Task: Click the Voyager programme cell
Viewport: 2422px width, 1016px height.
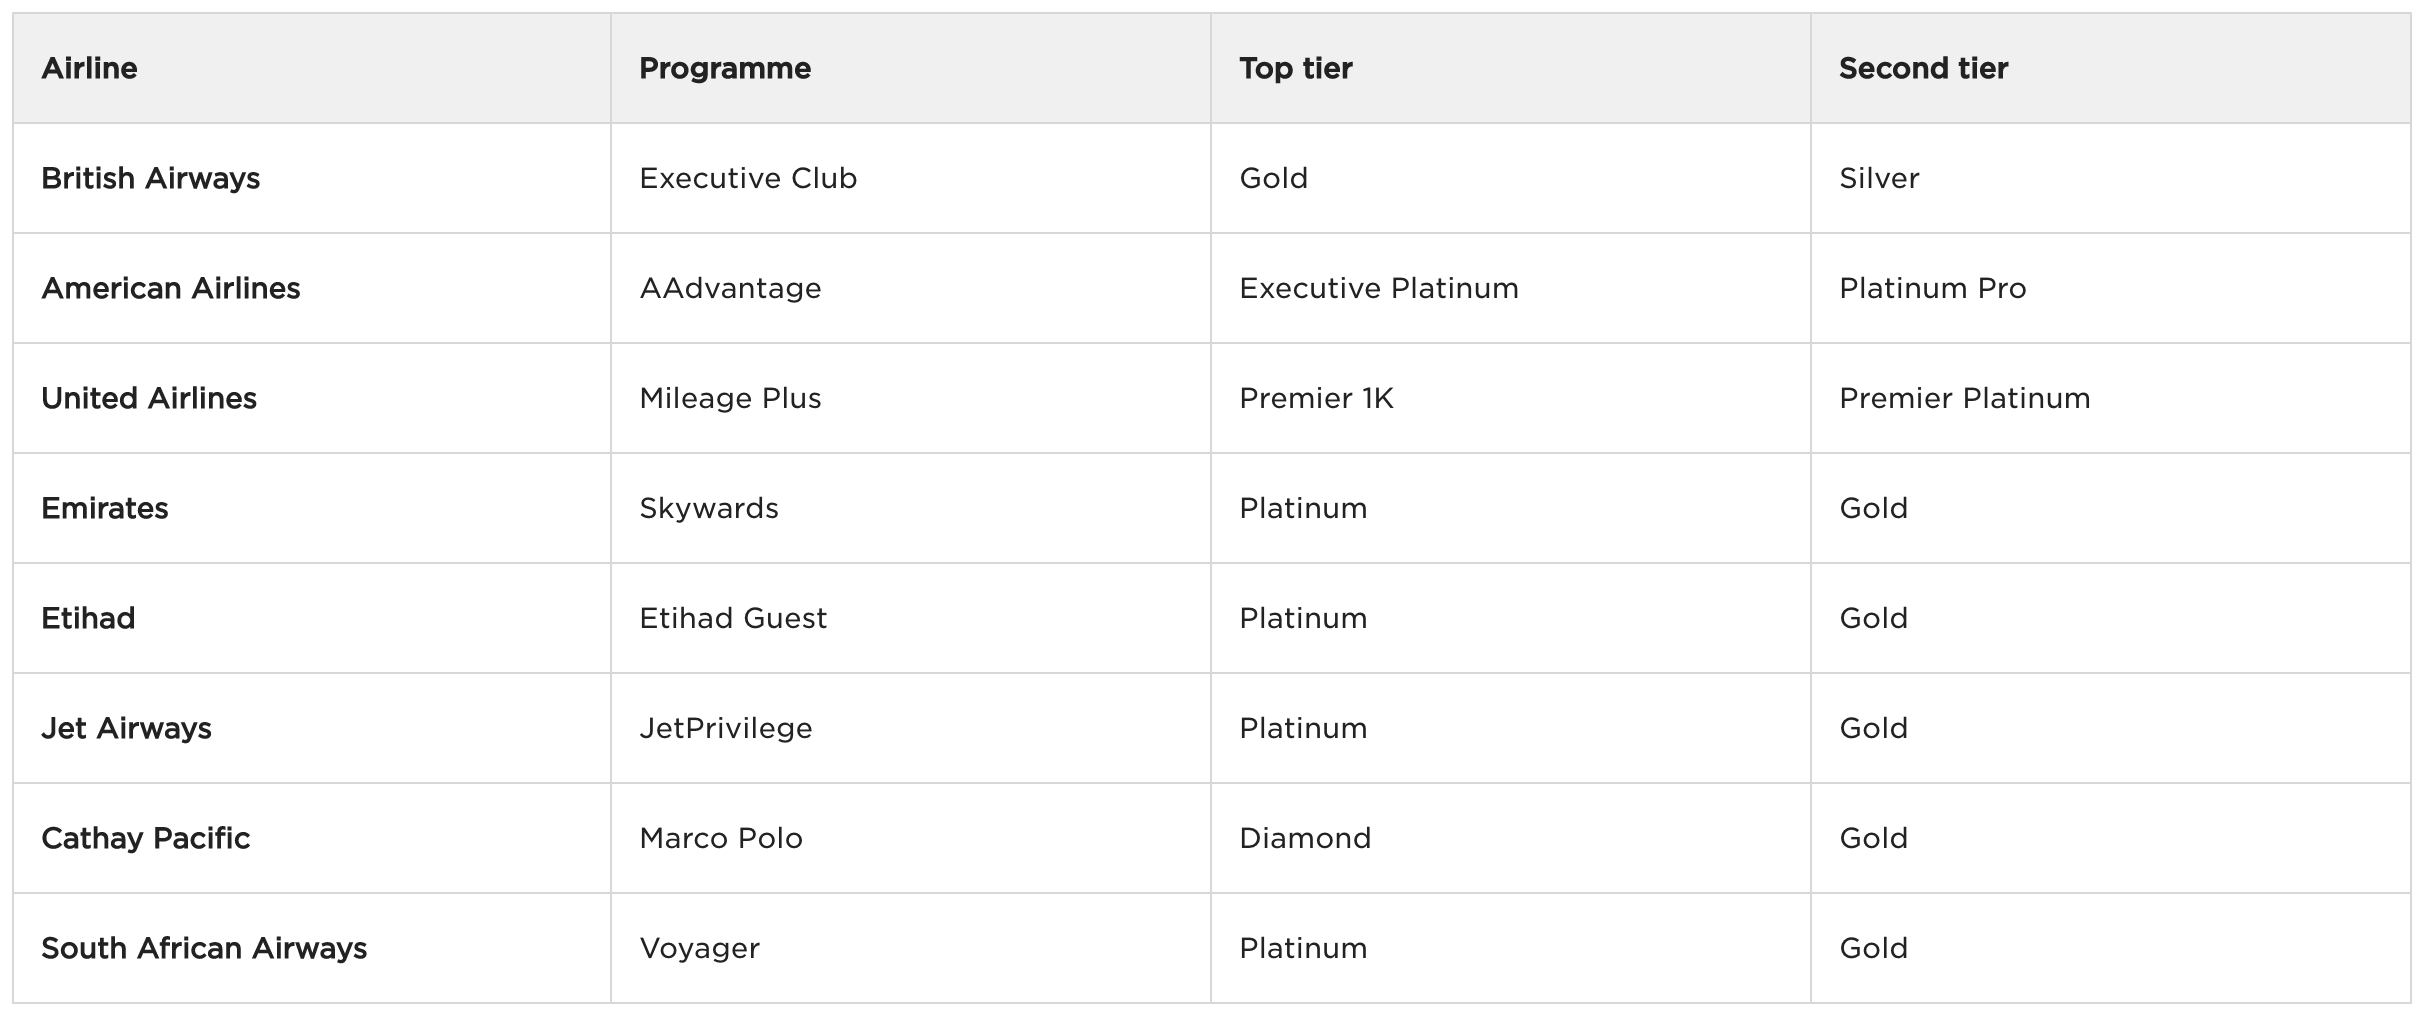Action: coord(700,948)
